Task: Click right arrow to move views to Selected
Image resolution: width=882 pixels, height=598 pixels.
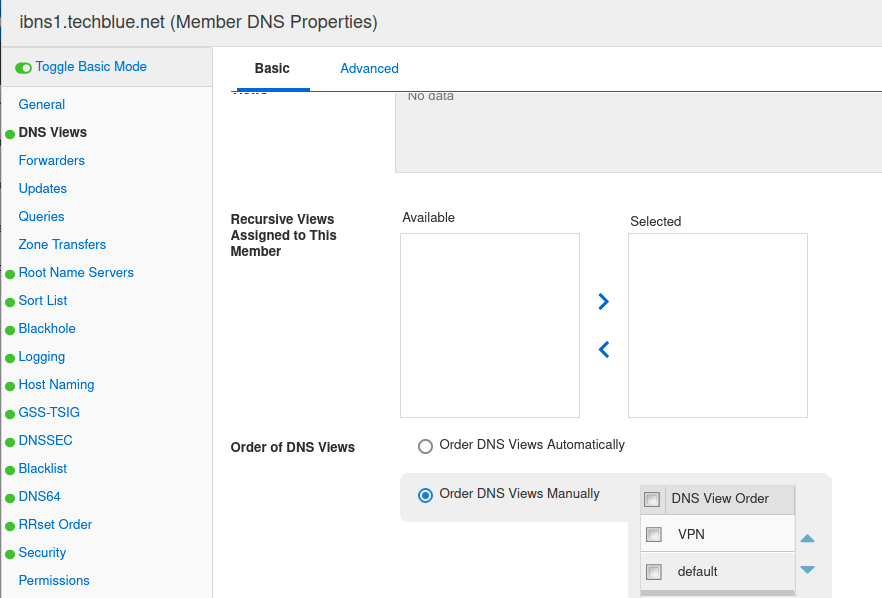Action: tap(603, 301)
